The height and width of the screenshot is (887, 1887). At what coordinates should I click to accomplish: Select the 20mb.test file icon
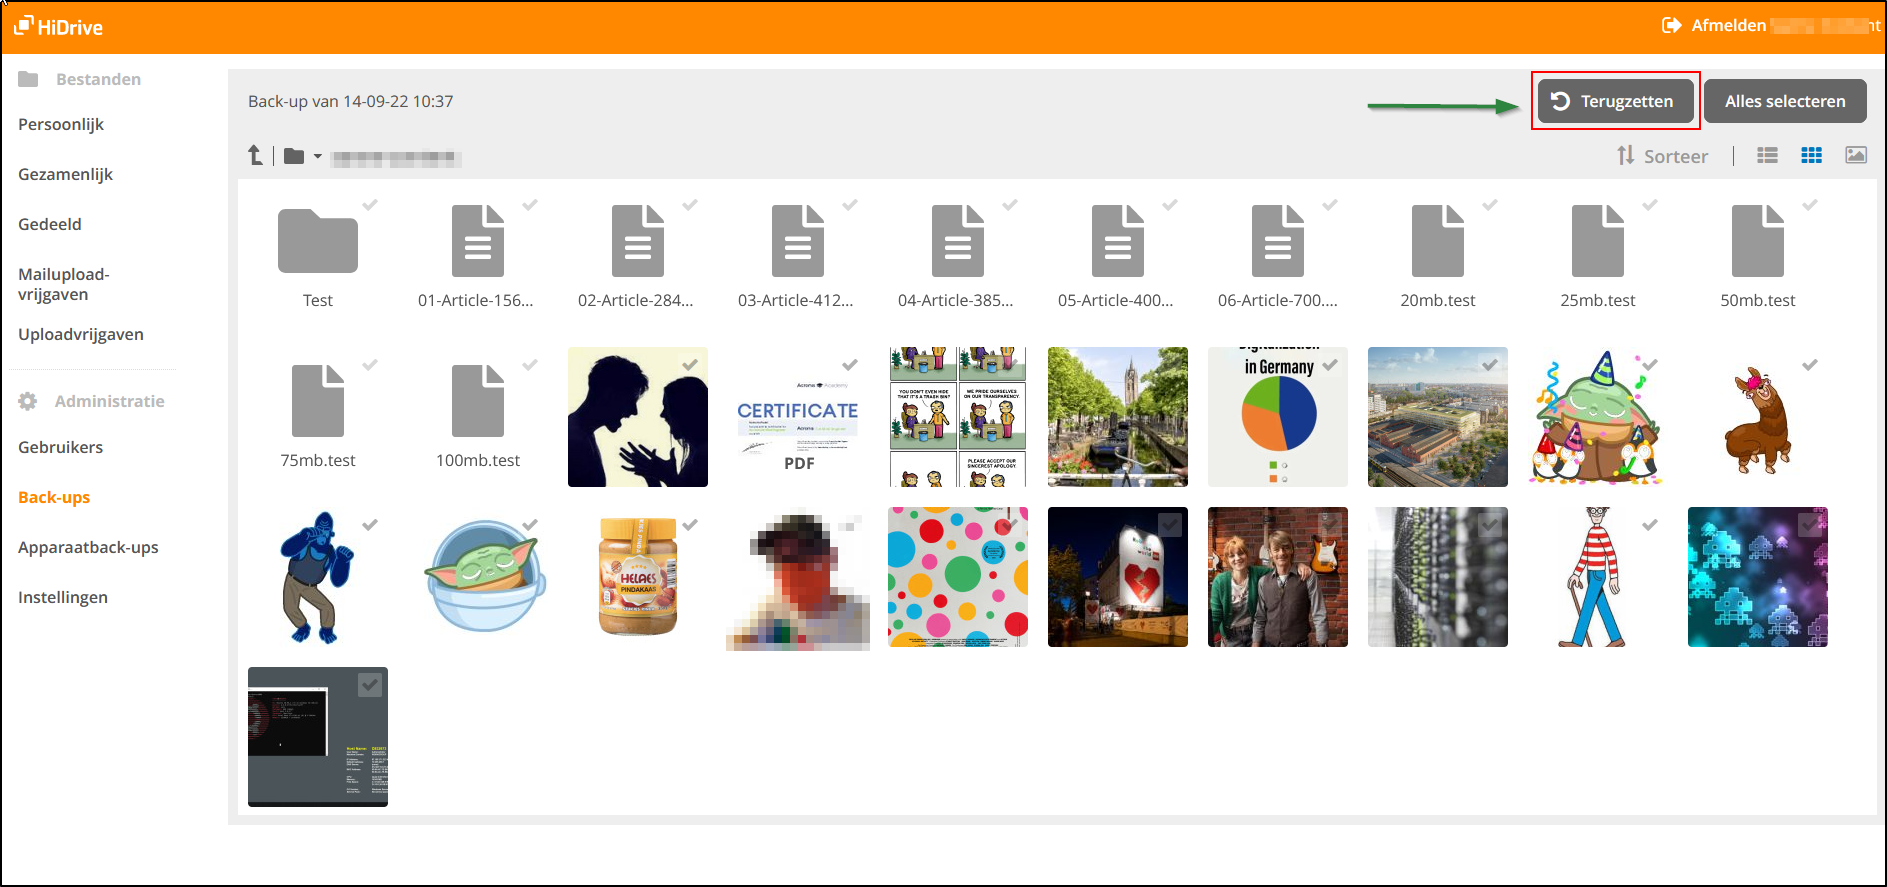coord(1438,241)
